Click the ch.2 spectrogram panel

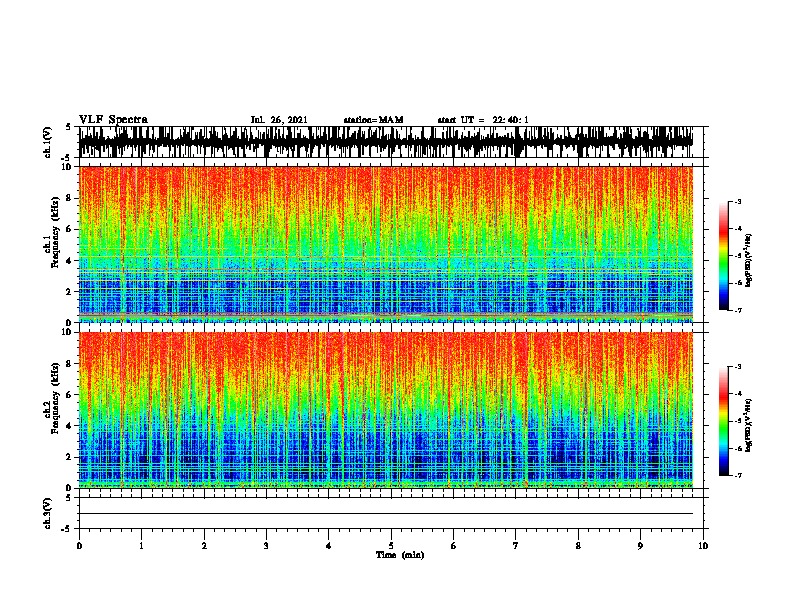[x=386, y=410]
